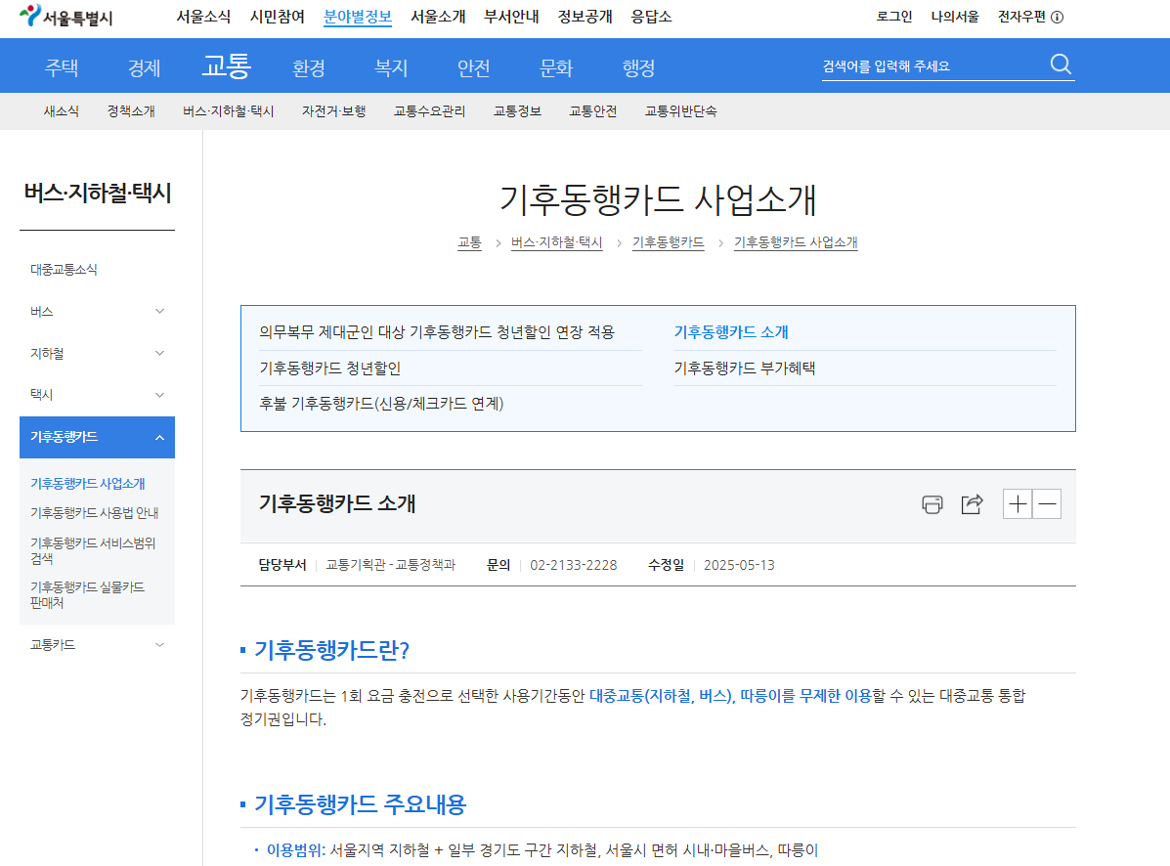Expand the 택시 sidebar section
The height and width of the screenshot is (866, 1170).
click(159, 395)
